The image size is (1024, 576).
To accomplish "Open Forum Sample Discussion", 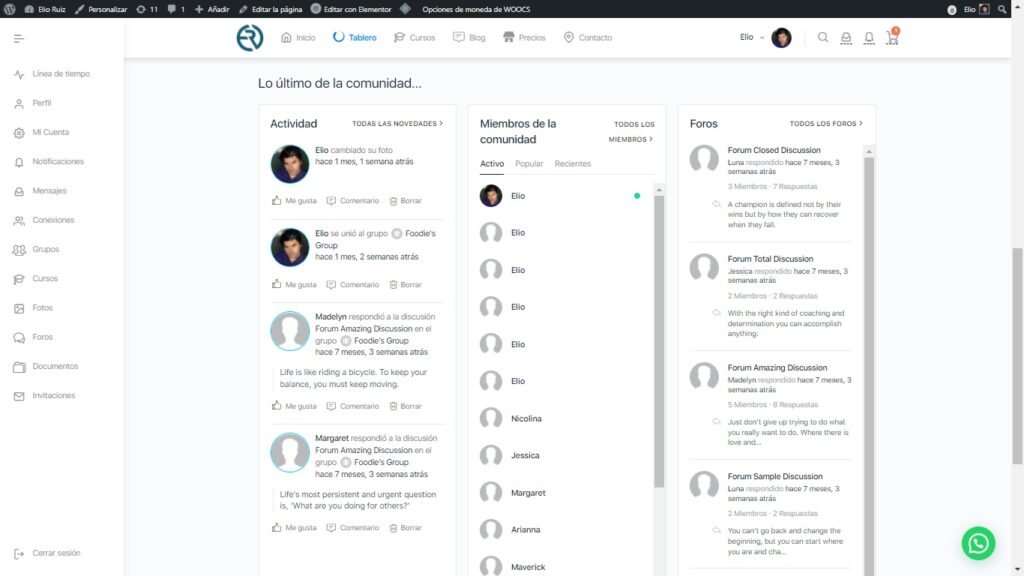I will 775,477.
